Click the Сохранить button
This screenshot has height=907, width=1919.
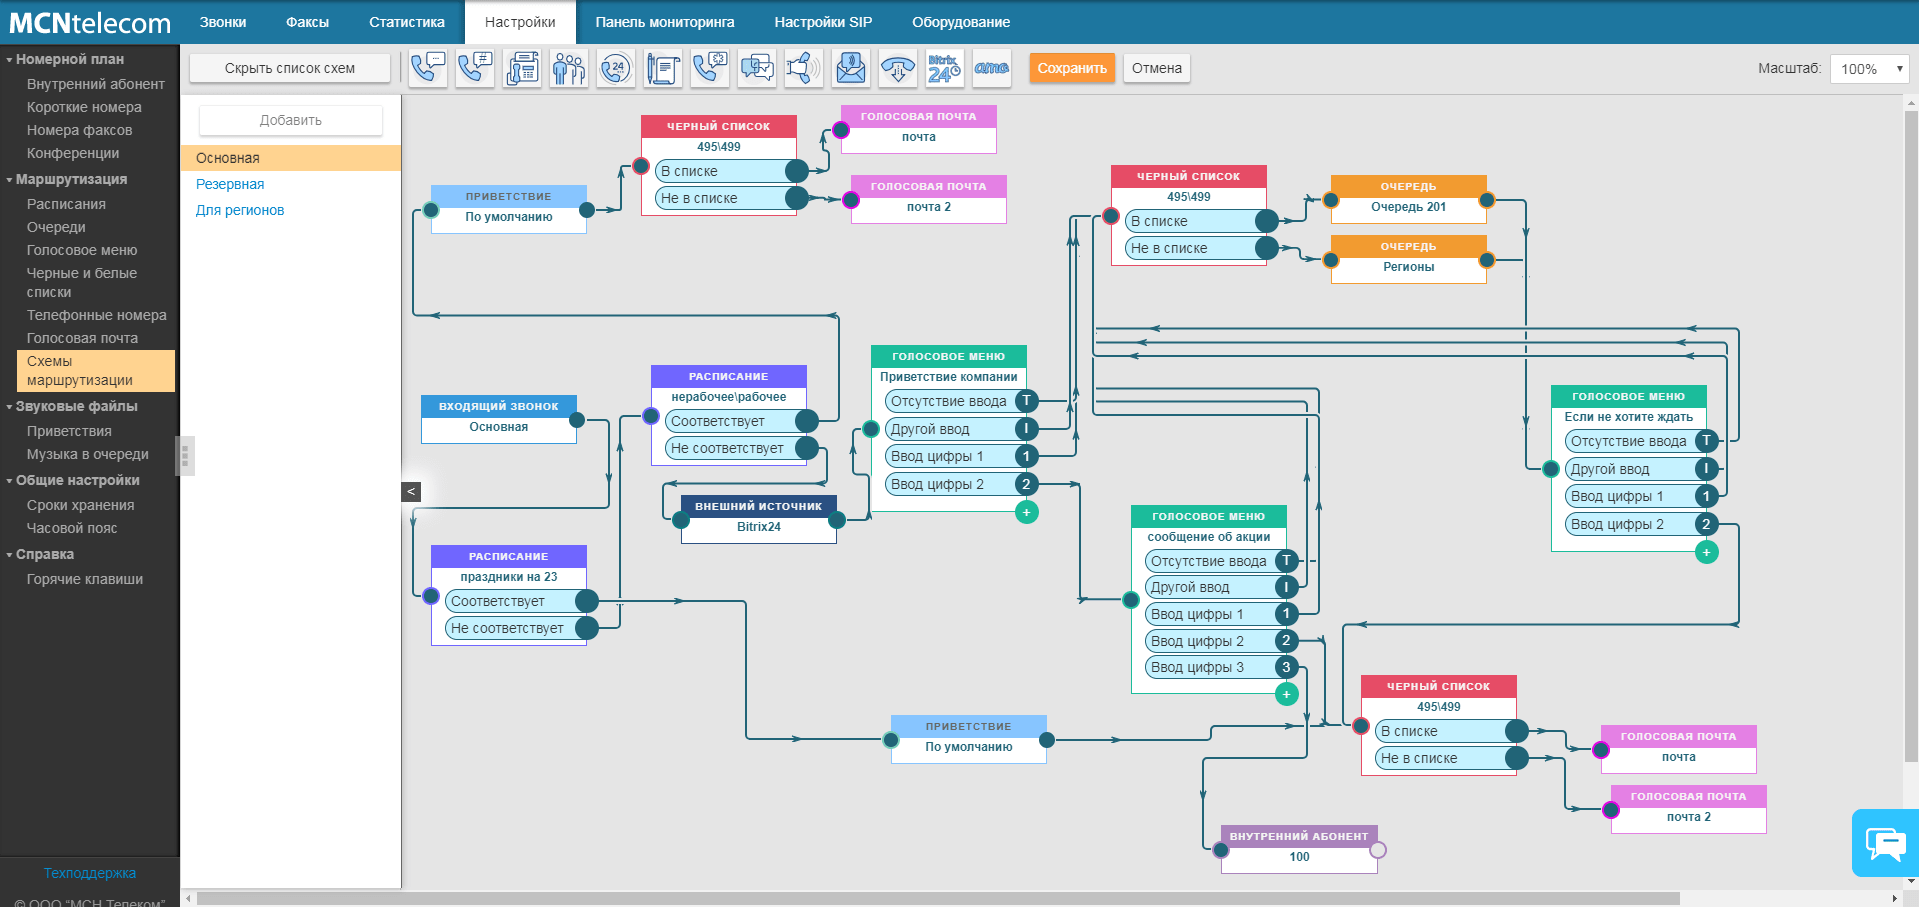coord(1072,68)
